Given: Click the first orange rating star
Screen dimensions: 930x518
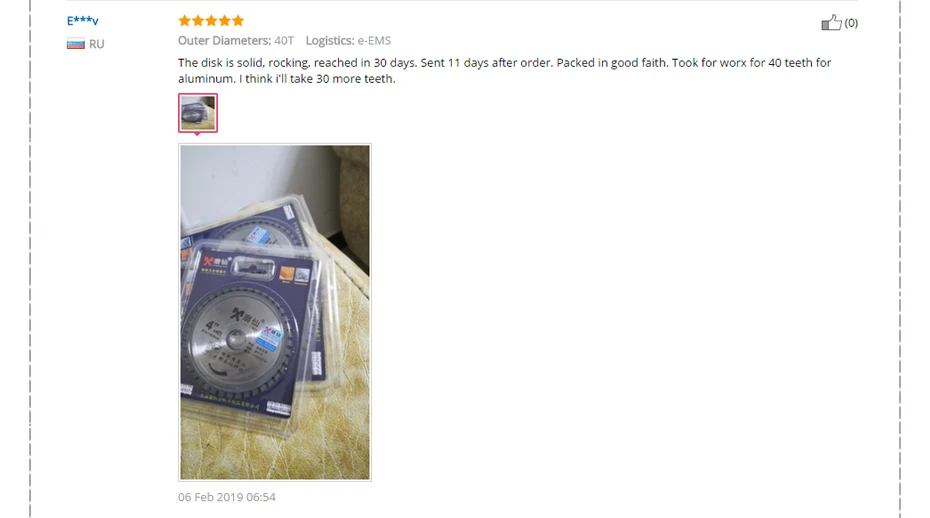Looking at the screenshot, I should pyautogui.click(x=184, y=21).
